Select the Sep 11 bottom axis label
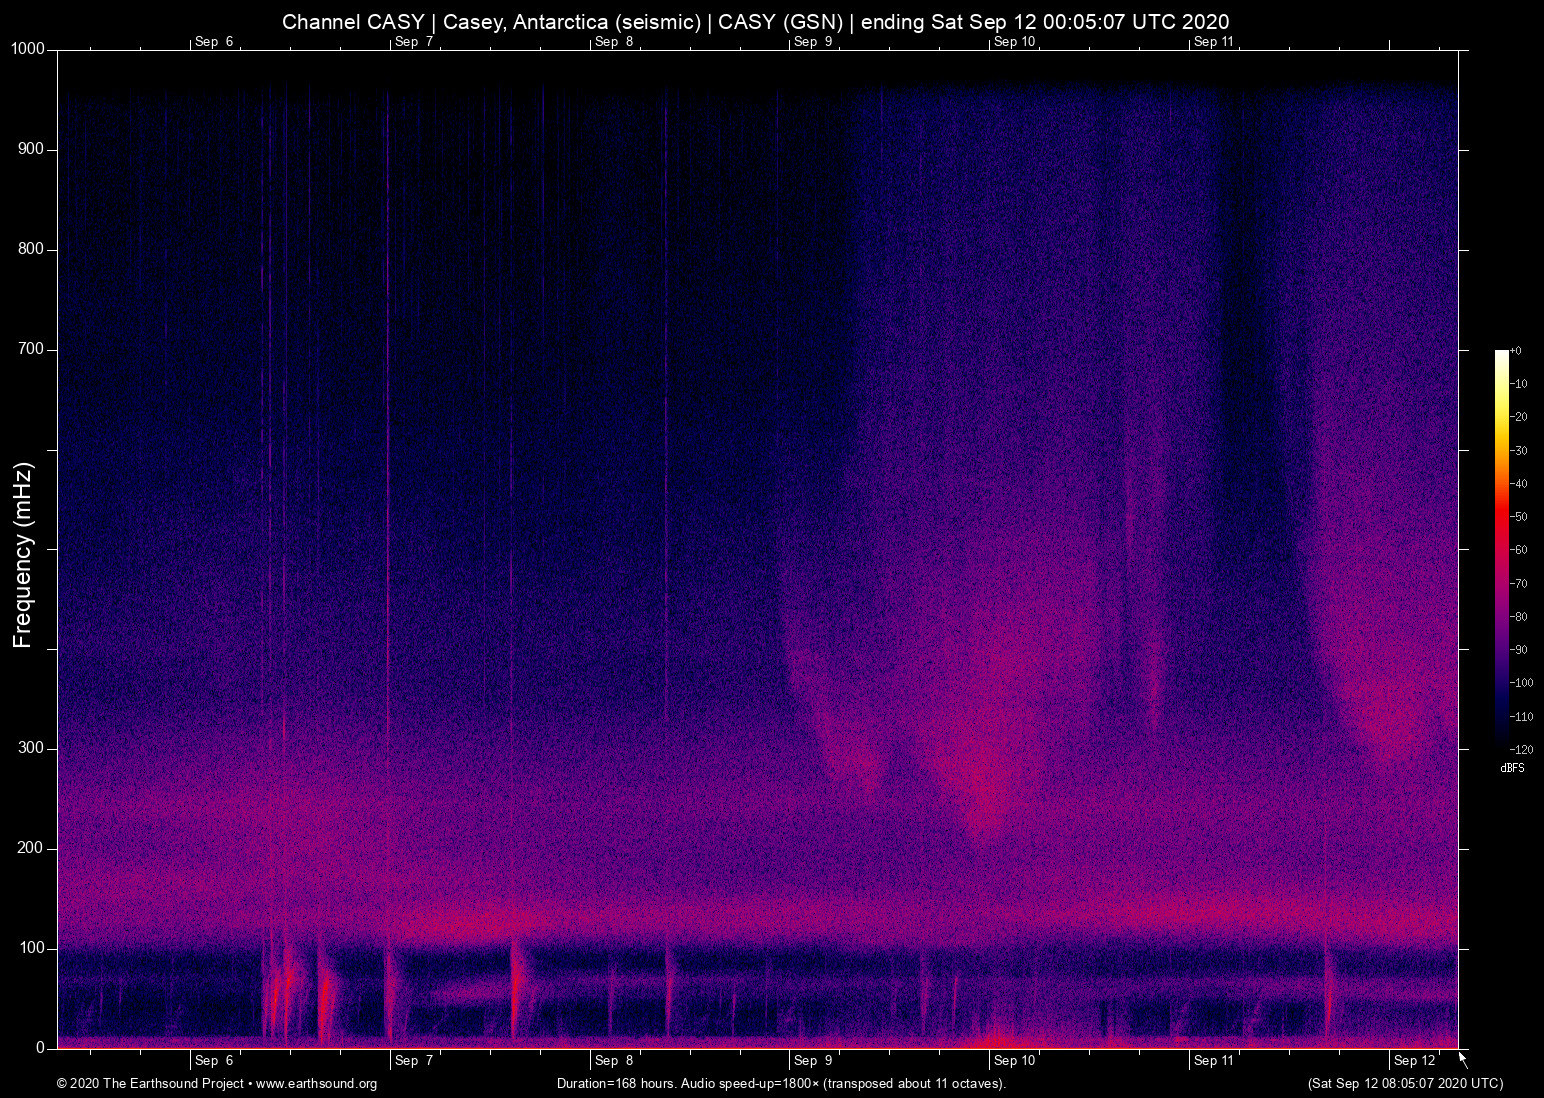This screenshot has width=1544, height=1098. point(1212,1060)
